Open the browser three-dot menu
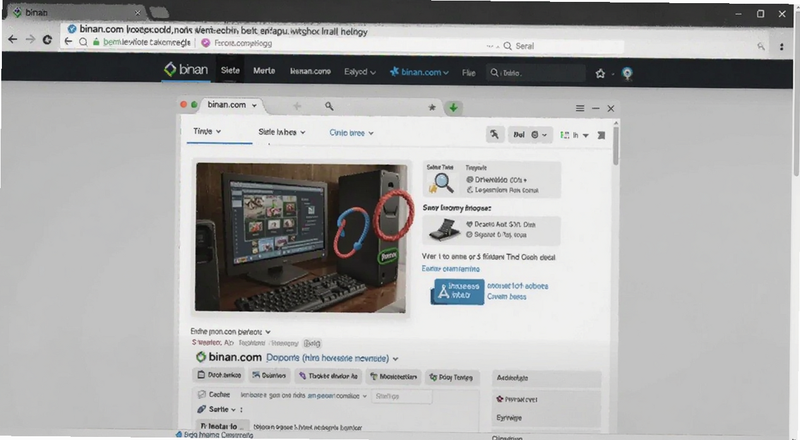The height and width of the screenshot is (440, 800). [781, 46]
